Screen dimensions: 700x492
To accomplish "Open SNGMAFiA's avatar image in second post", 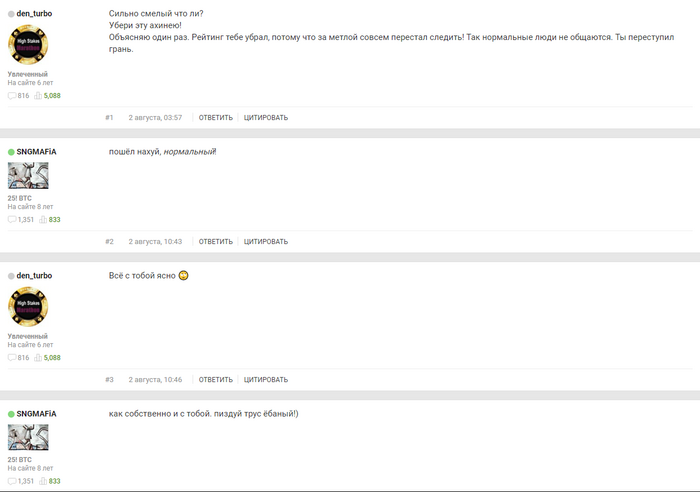I will pyautogui.click(x=28, y=175).
